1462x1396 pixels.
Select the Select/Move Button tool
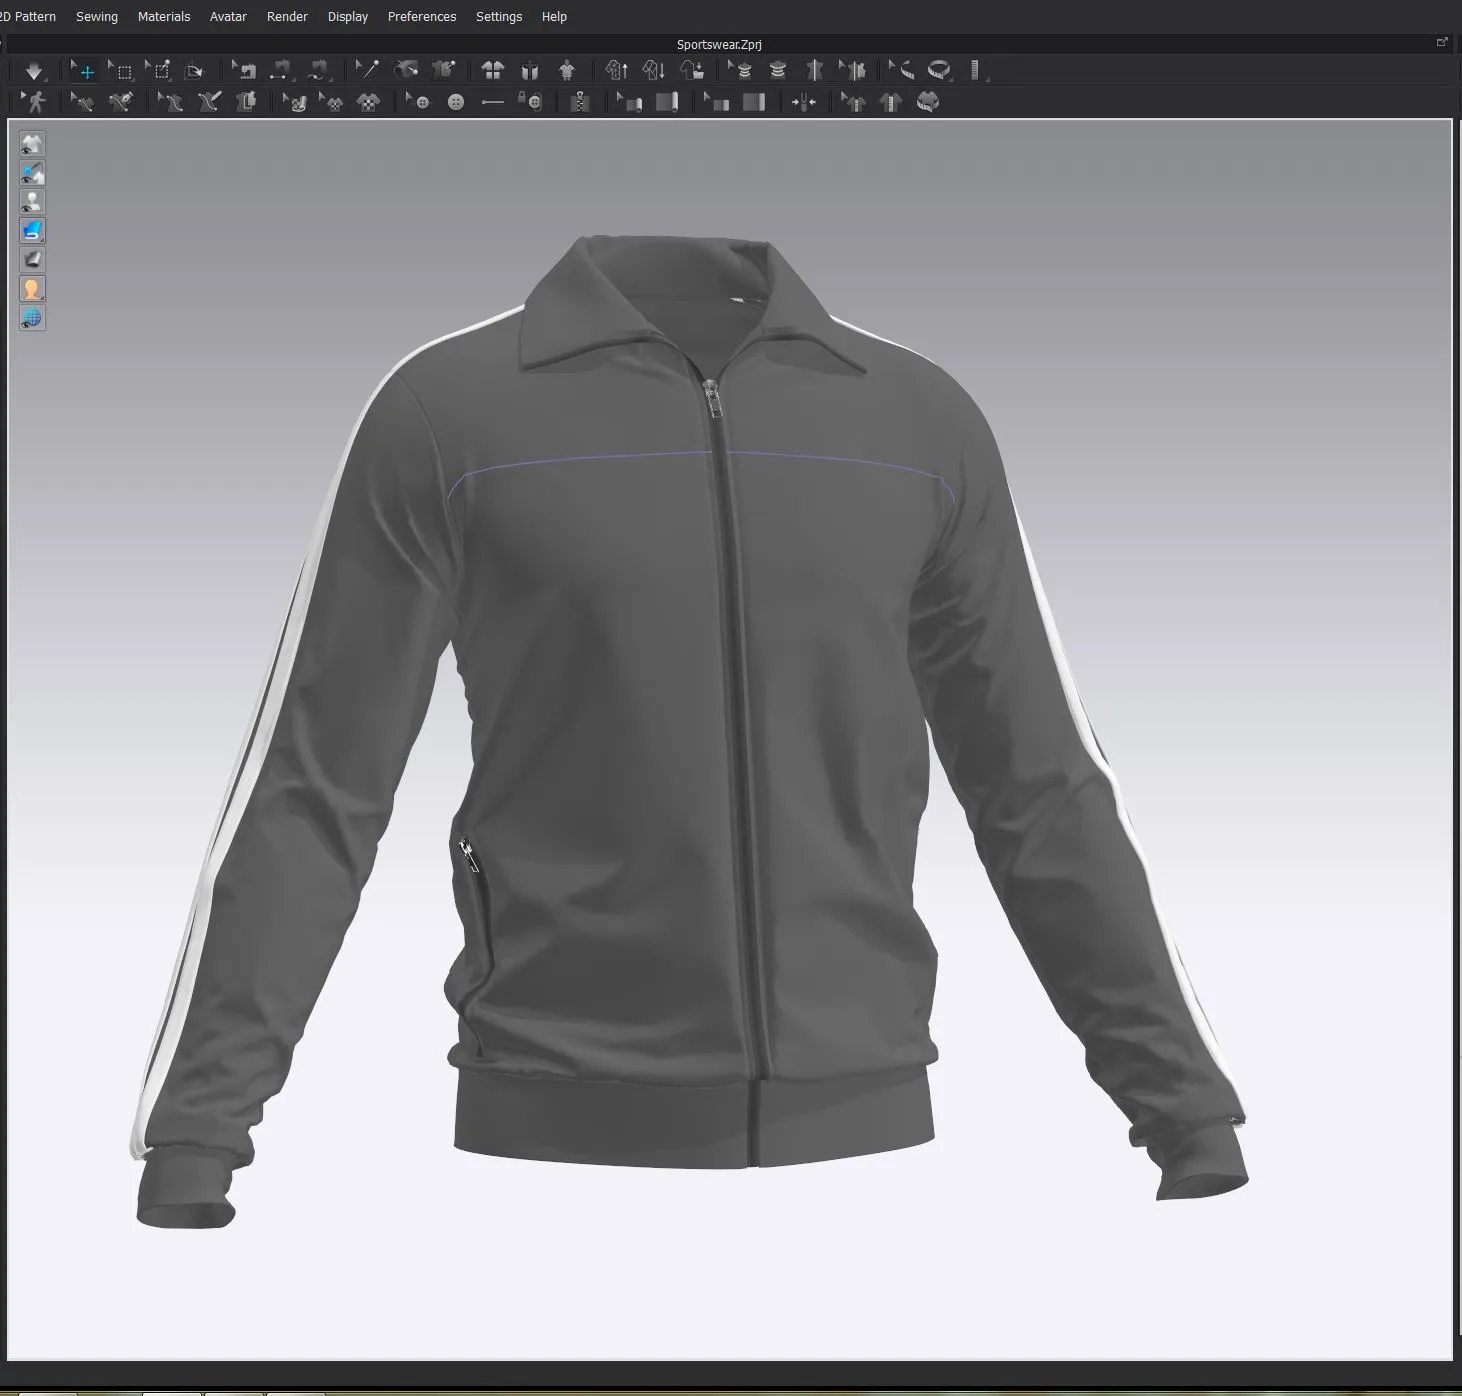pos(418,102)
